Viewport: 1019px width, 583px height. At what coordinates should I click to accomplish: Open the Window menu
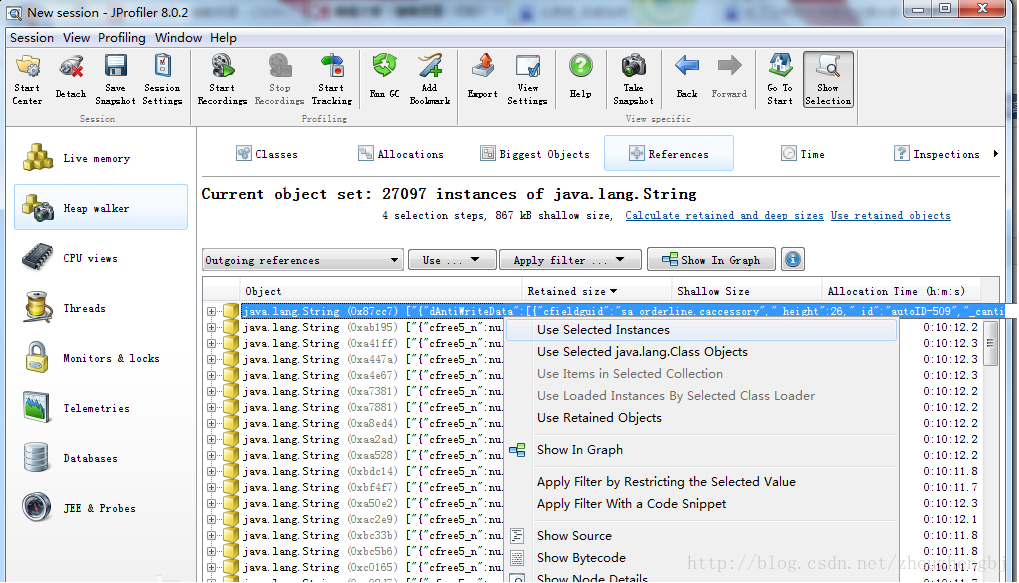[x=178, y=38]
